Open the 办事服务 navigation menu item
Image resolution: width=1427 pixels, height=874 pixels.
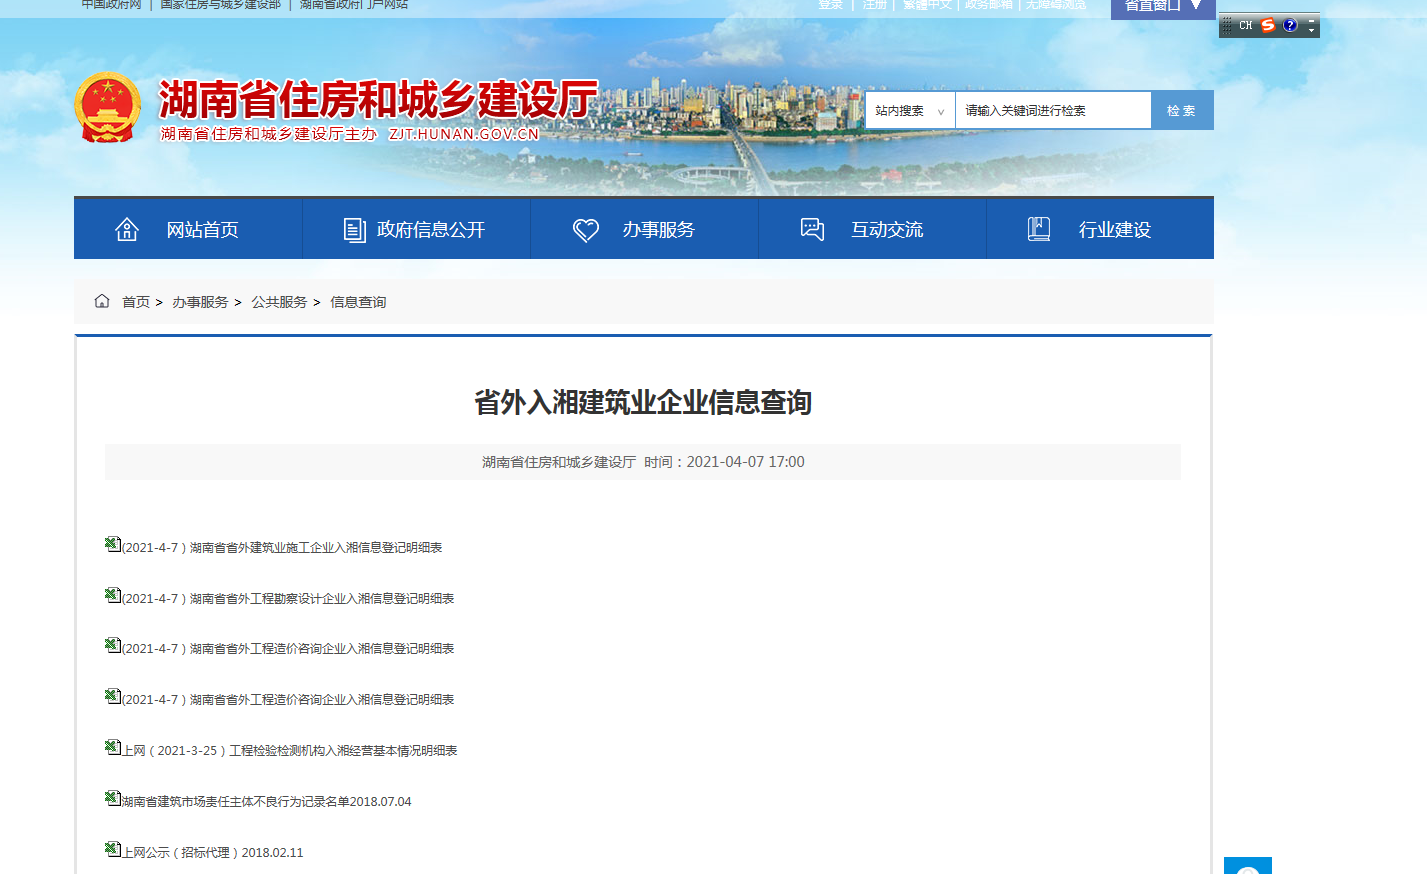click(x=658, y=230)
